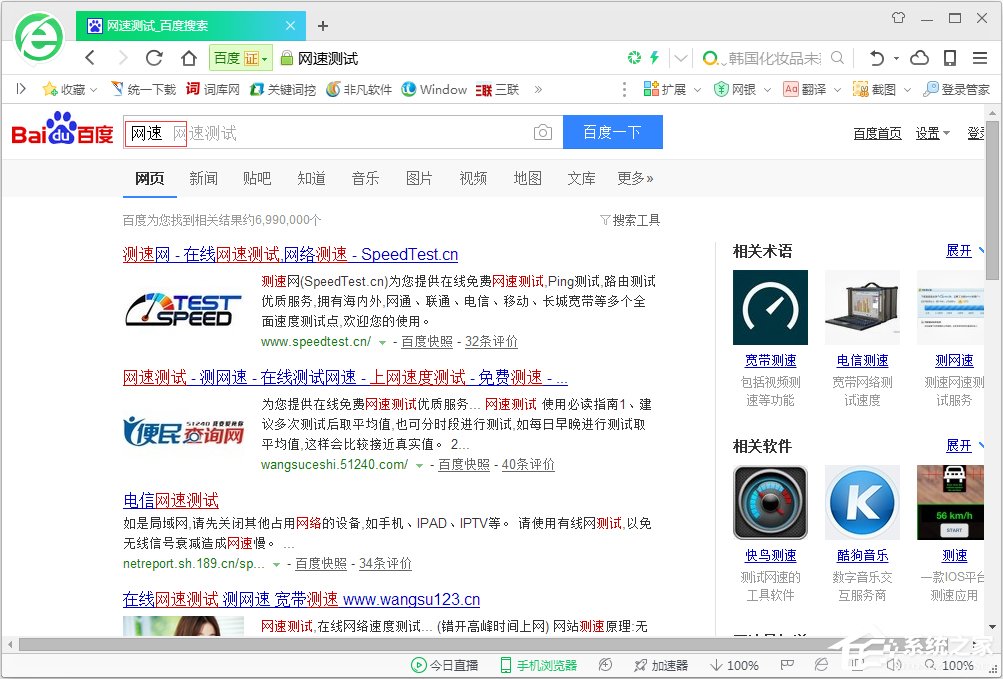Switch to the 新闻 search category

click(203, 178)
